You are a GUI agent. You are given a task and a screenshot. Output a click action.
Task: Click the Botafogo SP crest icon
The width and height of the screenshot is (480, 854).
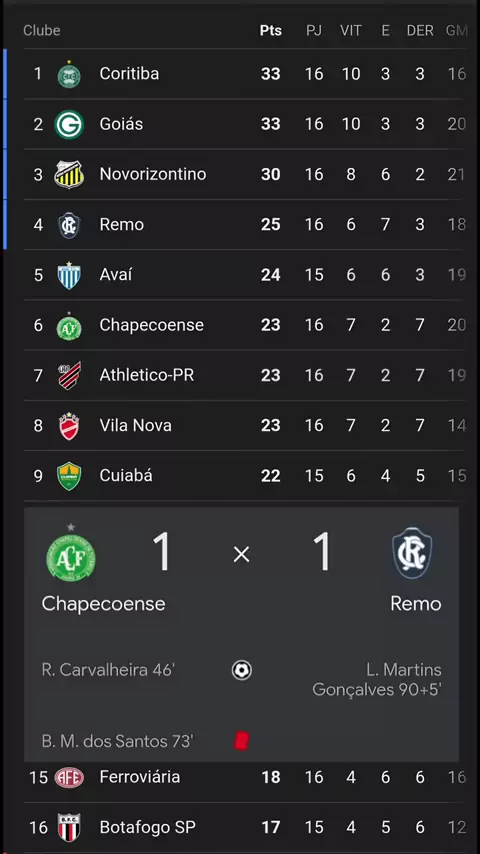69,827
